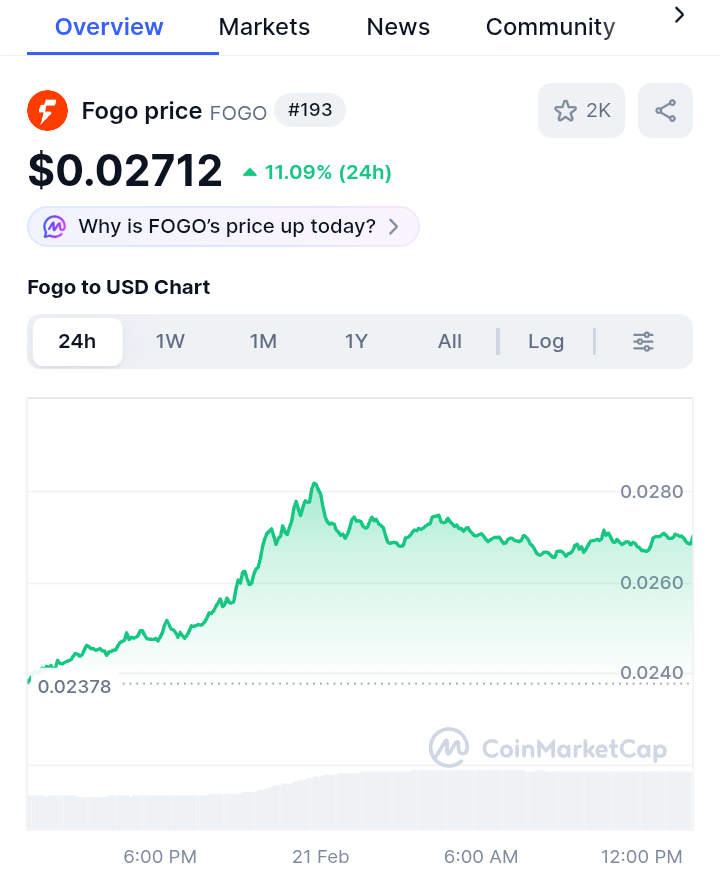
Task: Open chart settings sliders icon
Action: tap(643, 341)
